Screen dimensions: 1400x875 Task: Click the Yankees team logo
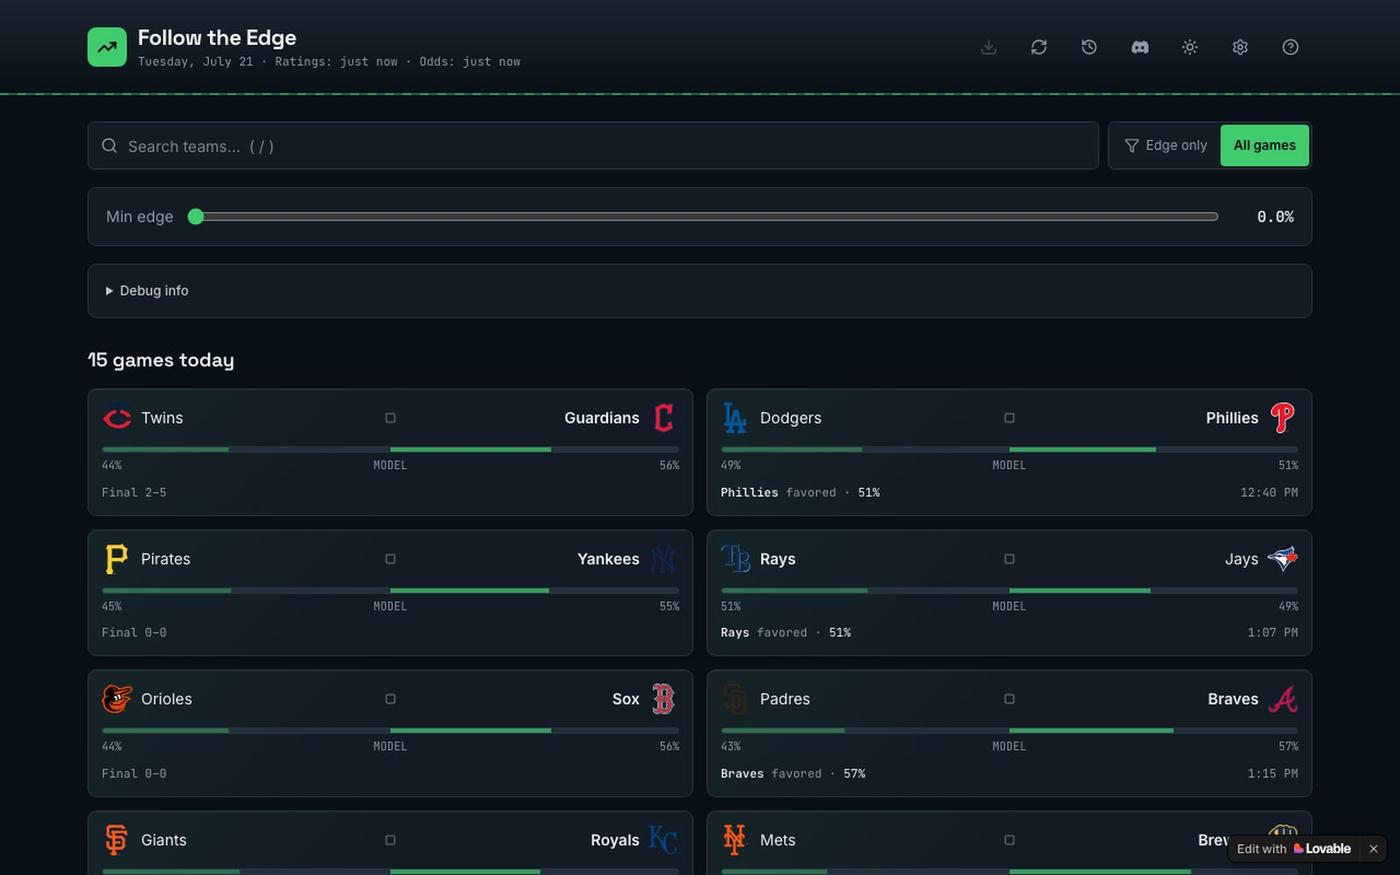pyautogui.click(x=663, y=559)
